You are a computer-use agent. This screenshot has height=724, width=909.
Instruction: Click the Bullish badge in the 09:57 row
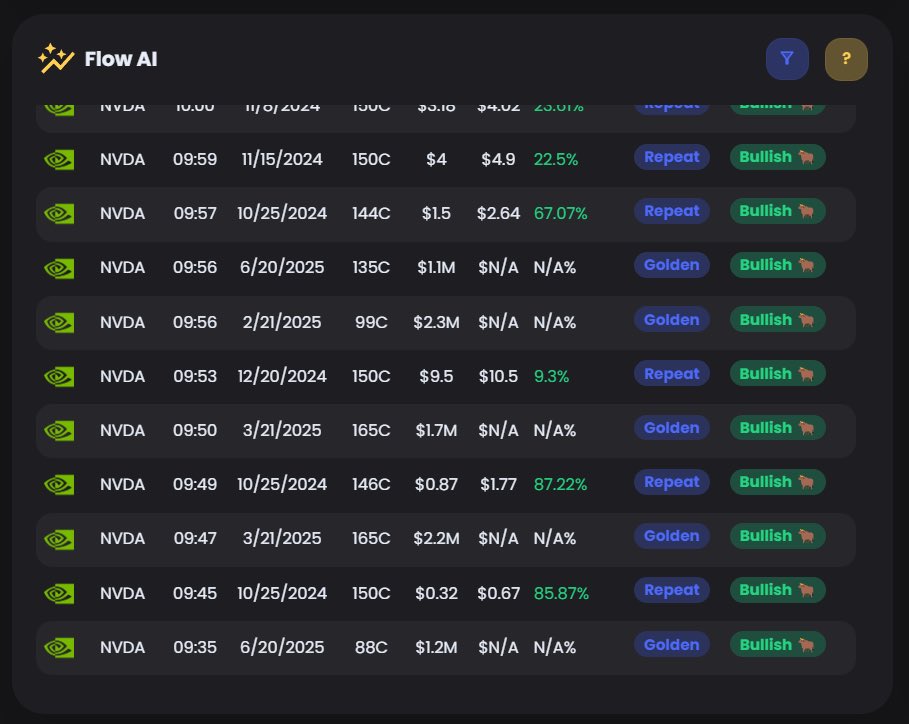tap(777, 211)
